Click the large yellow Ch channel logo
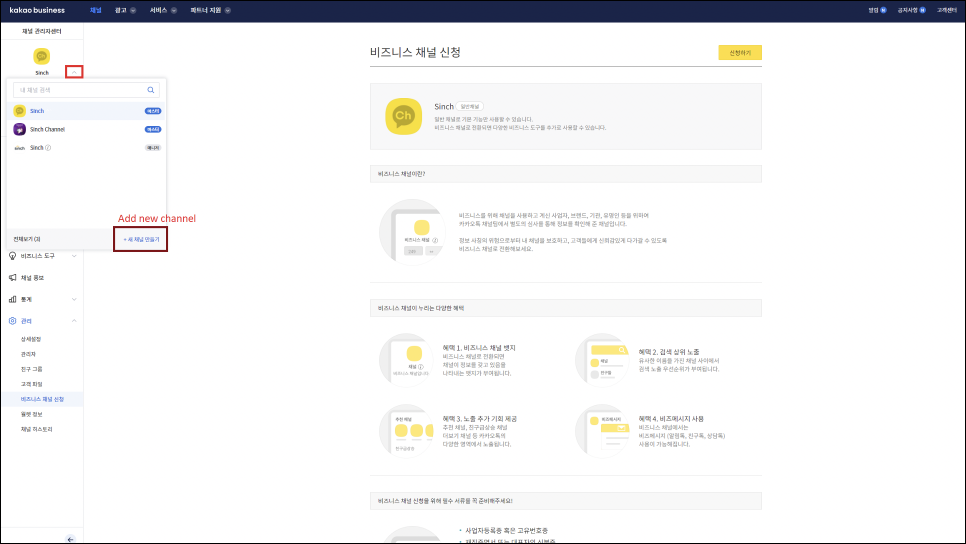The image size is (966, 544). (404, 116)
